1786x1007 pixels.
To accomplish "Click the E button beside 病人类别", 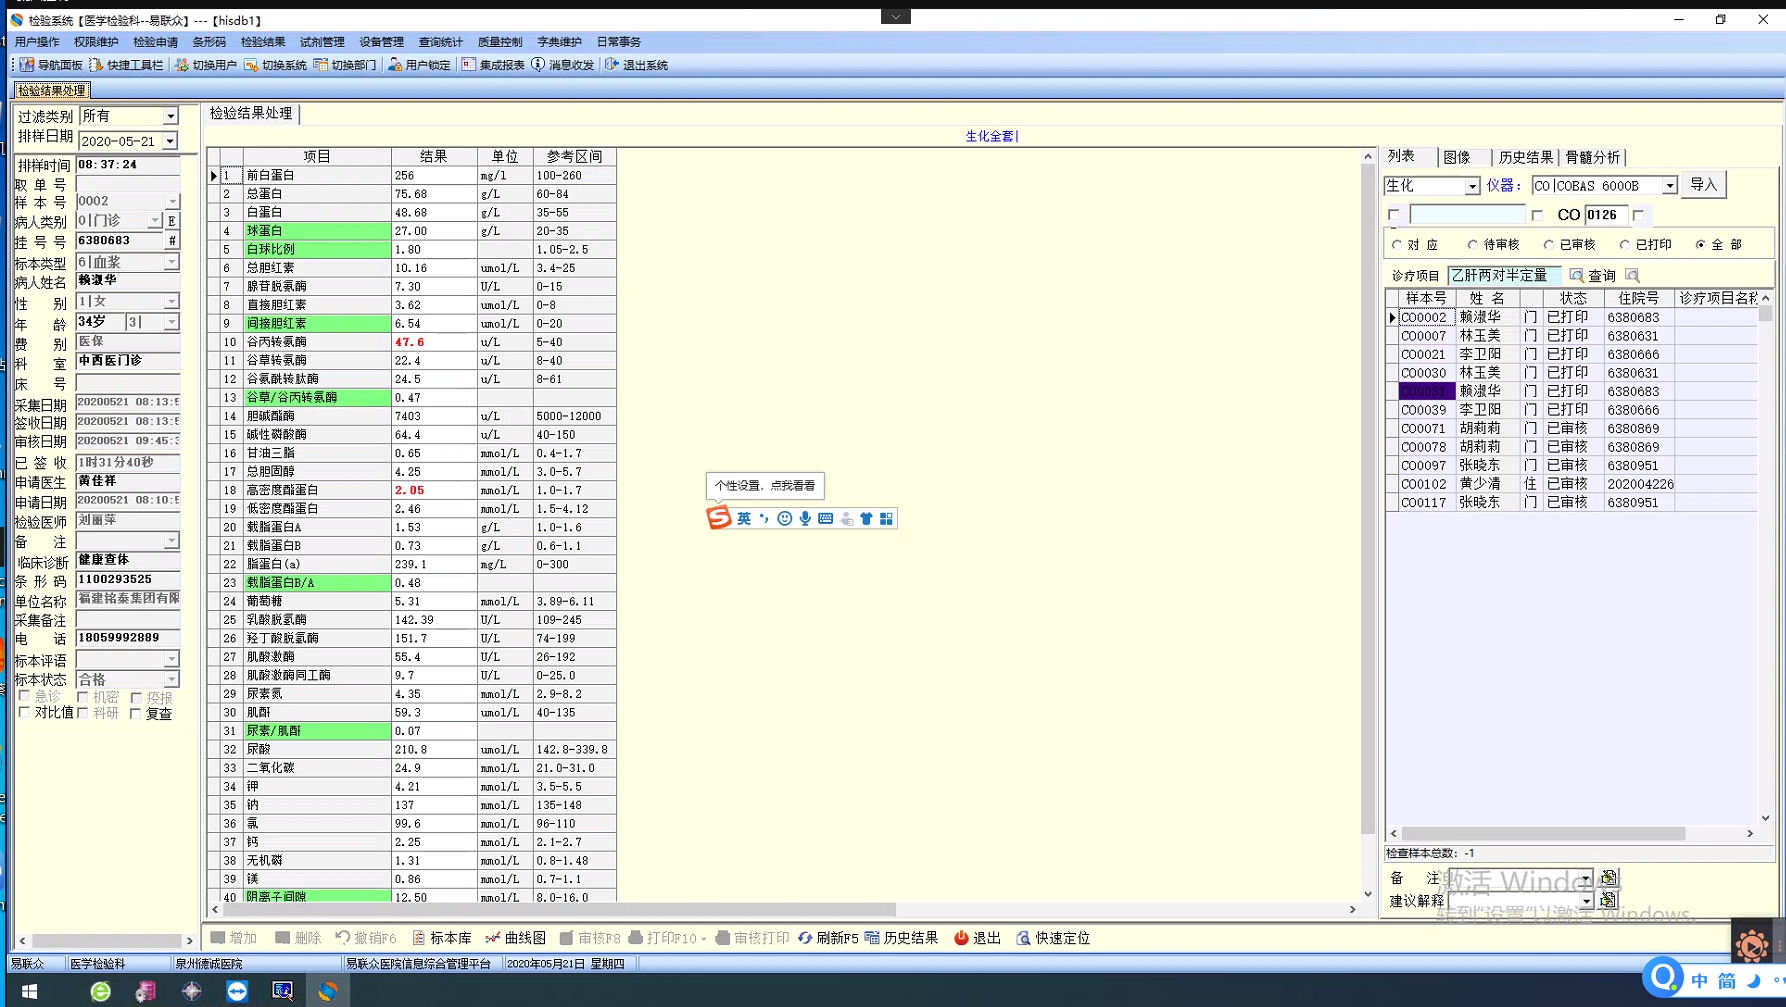I will pyautogui.click(x=172, y=221).
